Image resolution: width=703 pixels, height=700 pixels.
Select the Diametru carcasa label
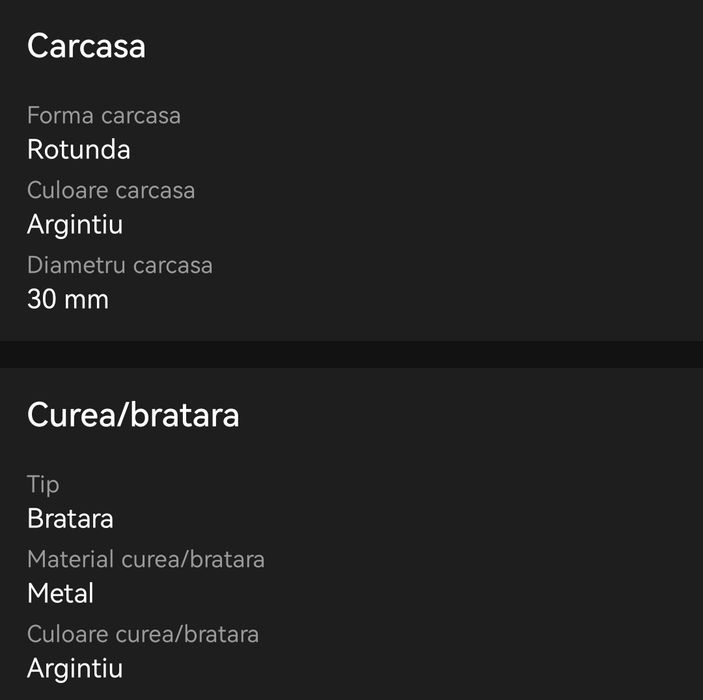click(x=120, y=265)
